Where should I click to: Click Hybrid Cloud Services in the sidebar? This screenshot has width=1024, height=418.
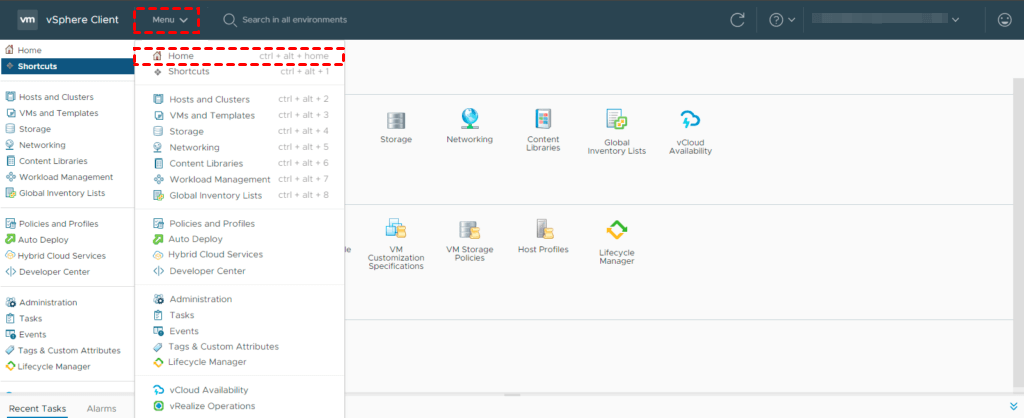[x=67, y=256]
